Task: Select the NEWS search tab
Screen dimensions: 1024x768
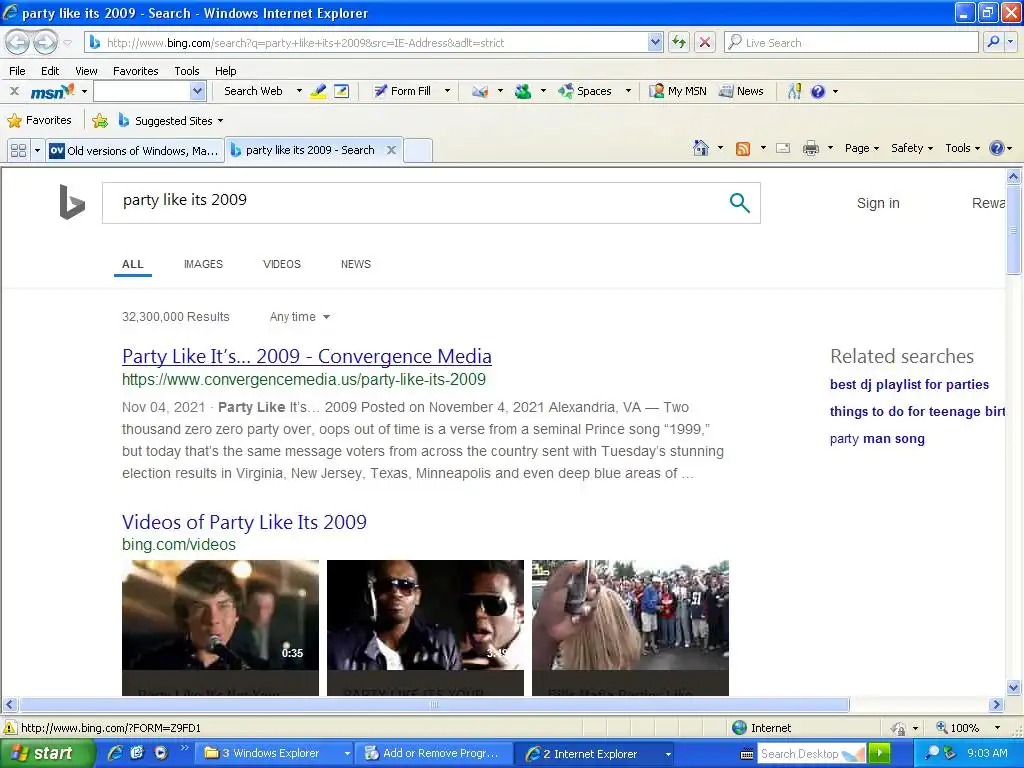Action: point(356,264)
